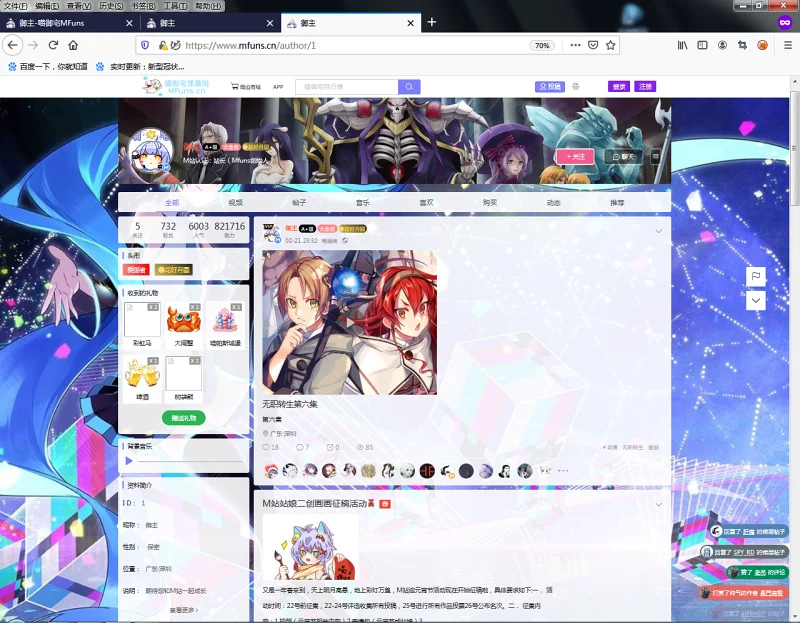This screenshot has width=800, height=623.
Task: Open the flag icon on the right edge
Action: click(756, 276)
